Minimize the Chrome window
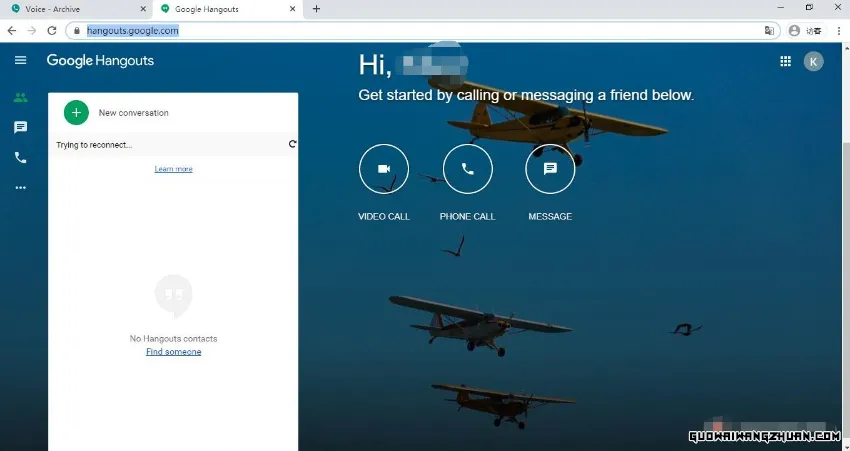The image size is (850, 451). (781, 8)
